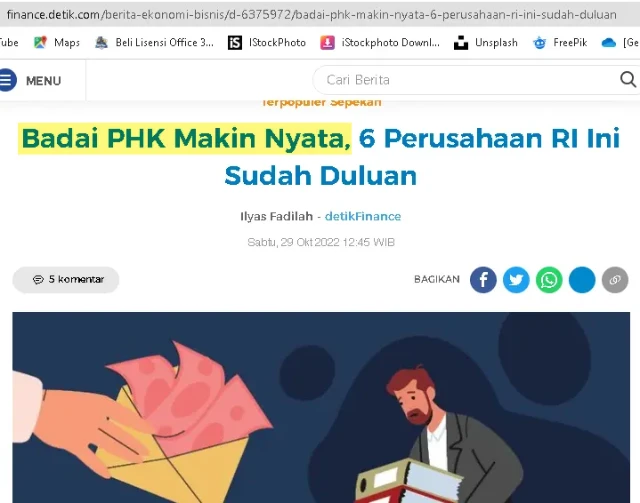Copy article link with chain icon

click(615, 280)
